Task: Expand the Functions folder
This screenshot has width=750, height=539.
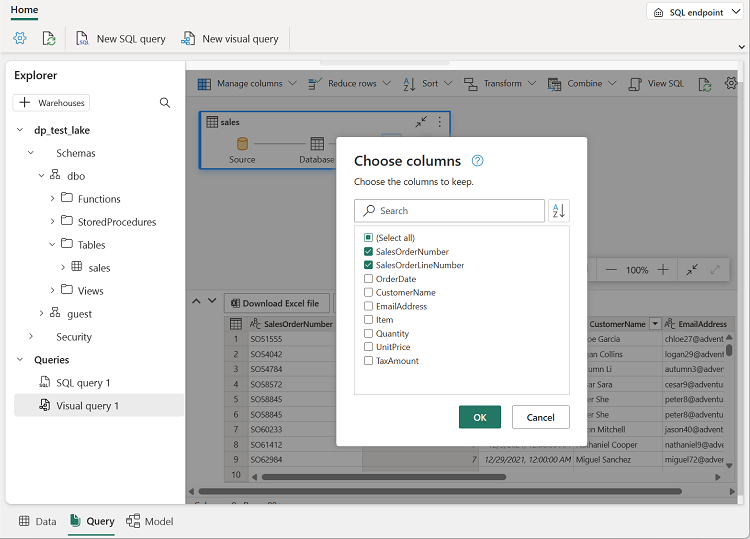Action: (52, 198)
